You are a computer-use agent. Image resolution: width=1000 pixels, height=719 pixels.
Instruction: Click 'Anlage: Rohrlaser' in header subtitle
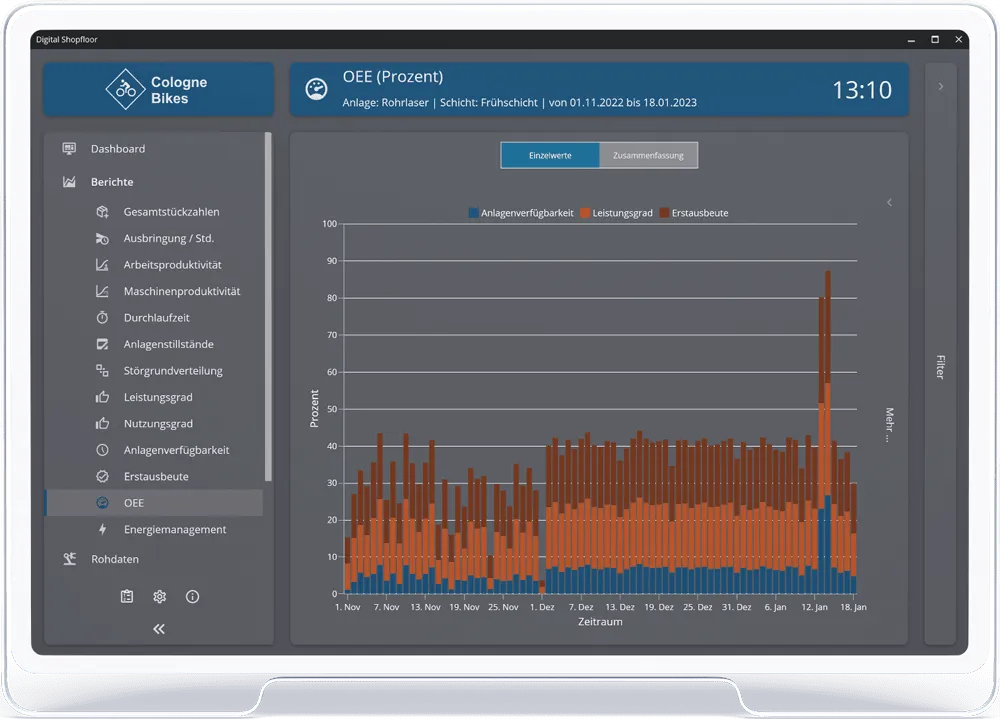385,103
